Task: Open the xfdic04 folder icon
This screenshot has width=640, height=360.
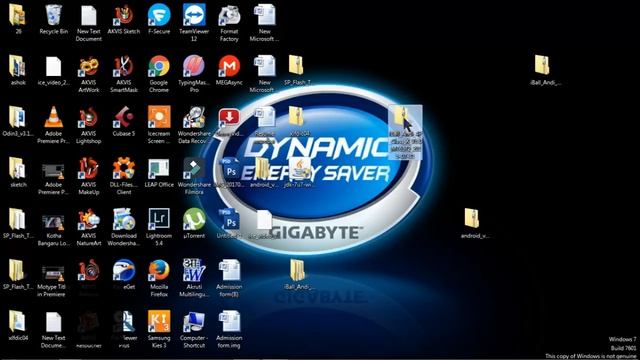Action: point(17,322)
